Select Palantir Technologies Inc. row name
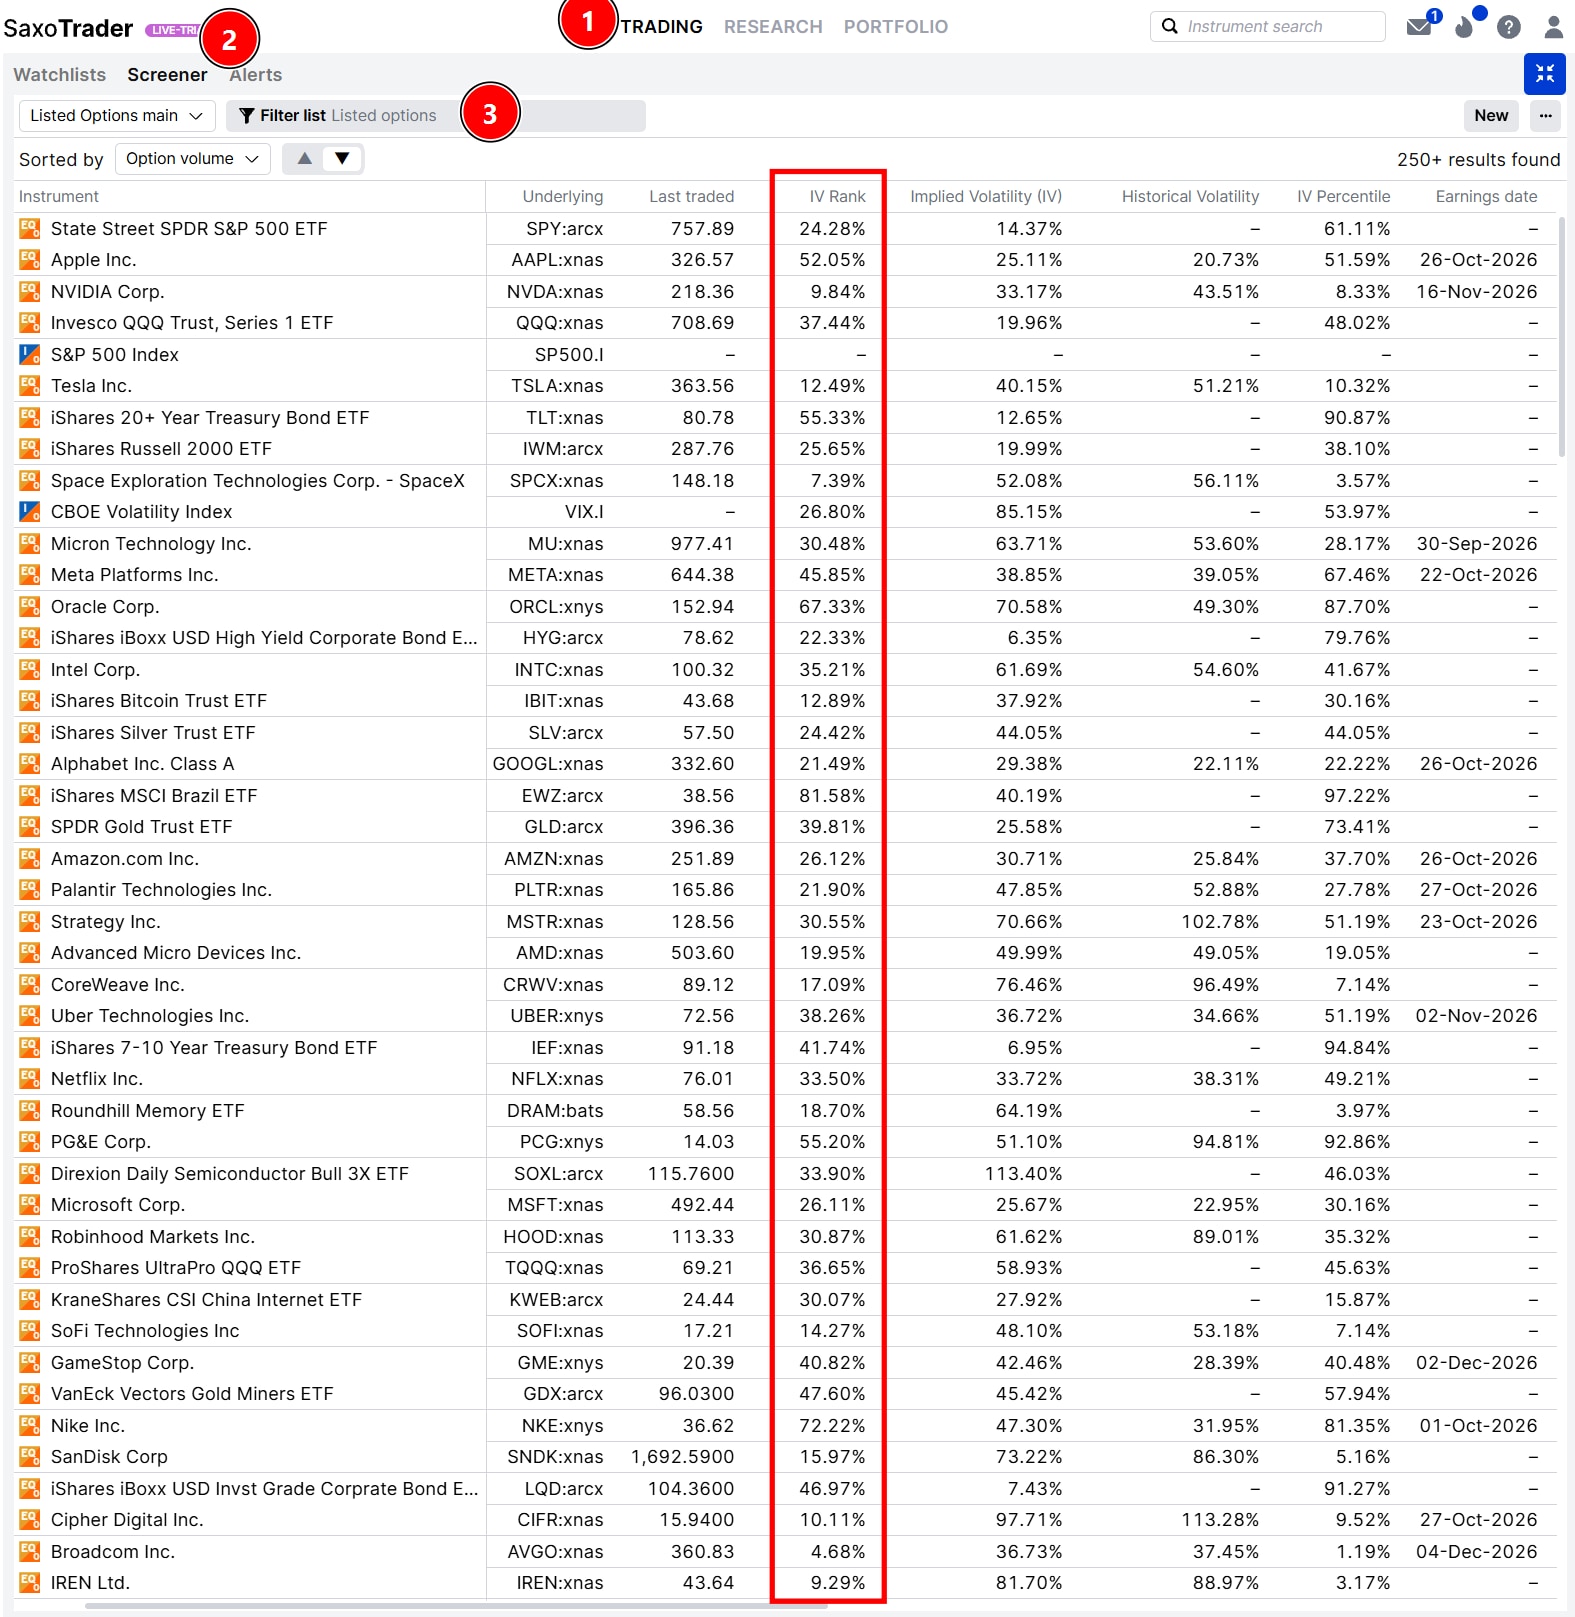This screenshot has width=1575, height=1617. coord(161,890)
